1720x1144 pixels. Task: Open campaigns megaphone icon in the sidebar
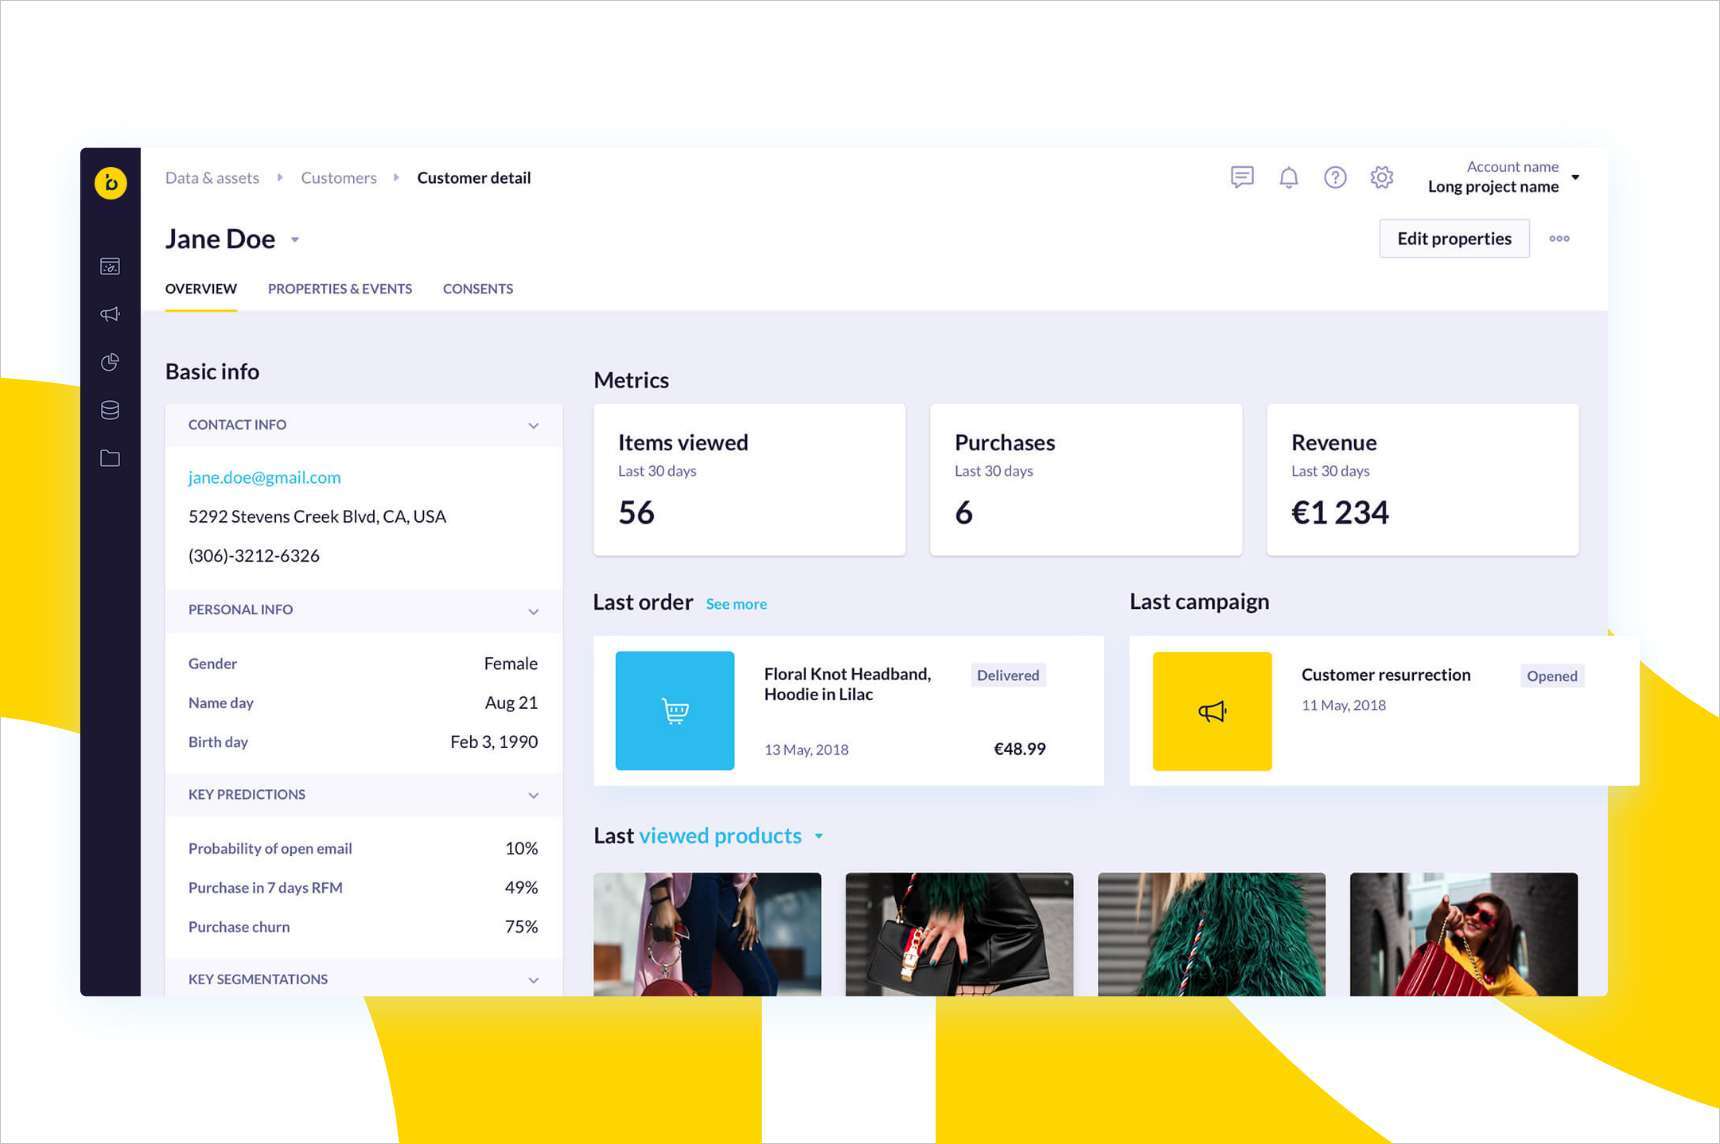[x=110, y=314]
